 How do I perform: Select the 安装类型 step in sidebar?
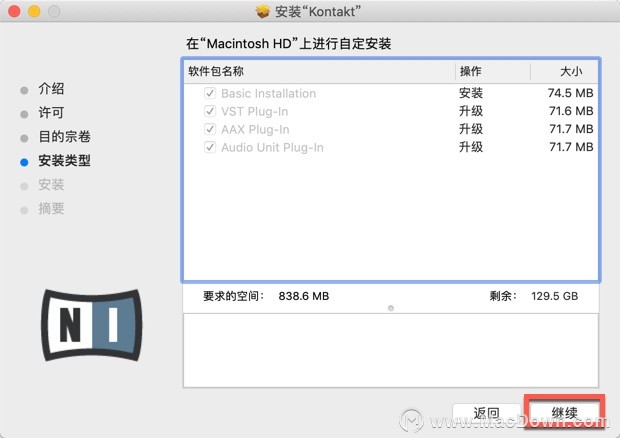[64, 161]
